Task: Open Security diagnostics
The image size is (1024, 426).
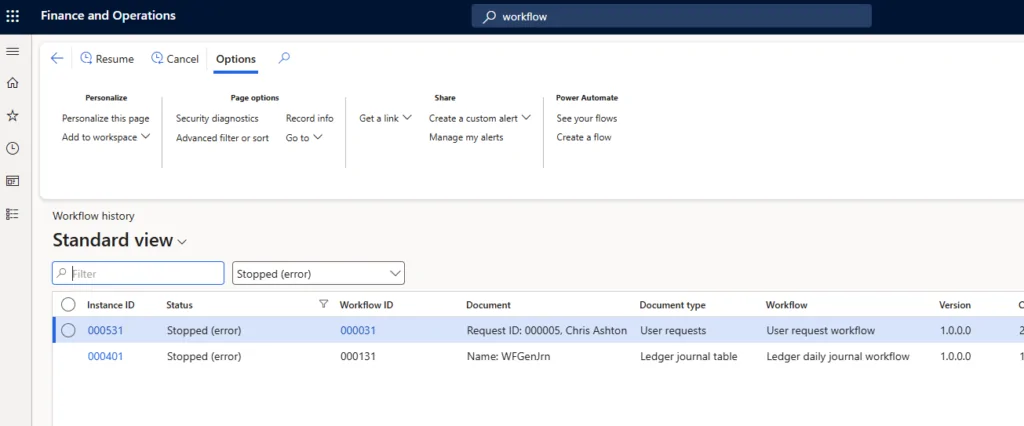Action: pyautogui.click(x=217, y=118)
